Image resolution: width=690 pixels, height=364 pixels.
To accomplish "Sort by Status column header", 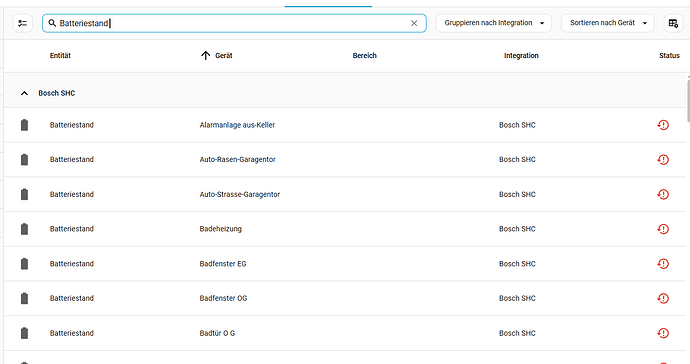I will 669,55.
